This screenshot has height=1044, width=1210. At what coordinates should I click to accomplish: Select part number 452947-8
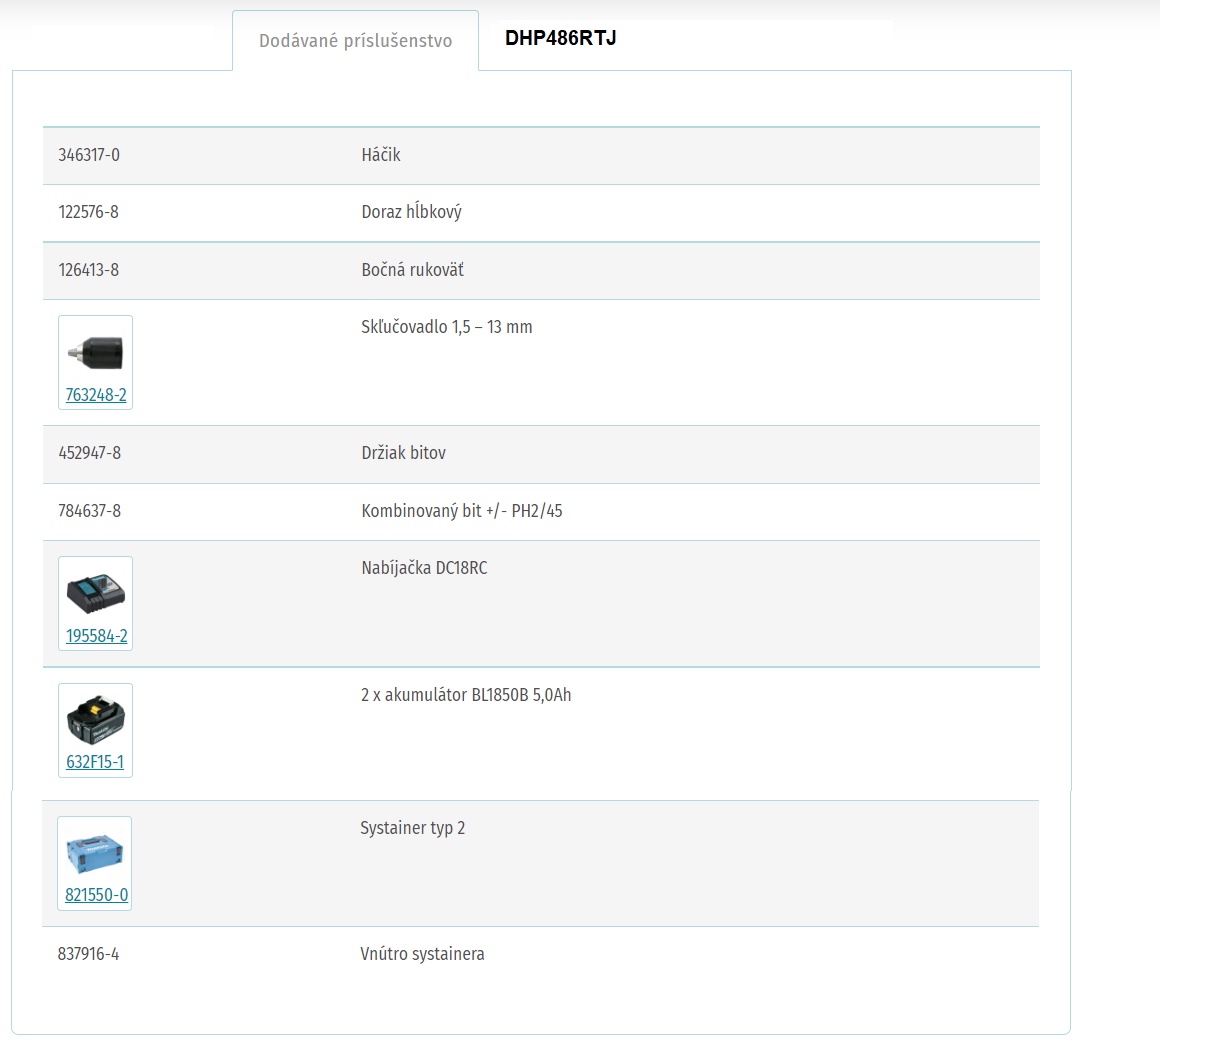coord(90,453)
